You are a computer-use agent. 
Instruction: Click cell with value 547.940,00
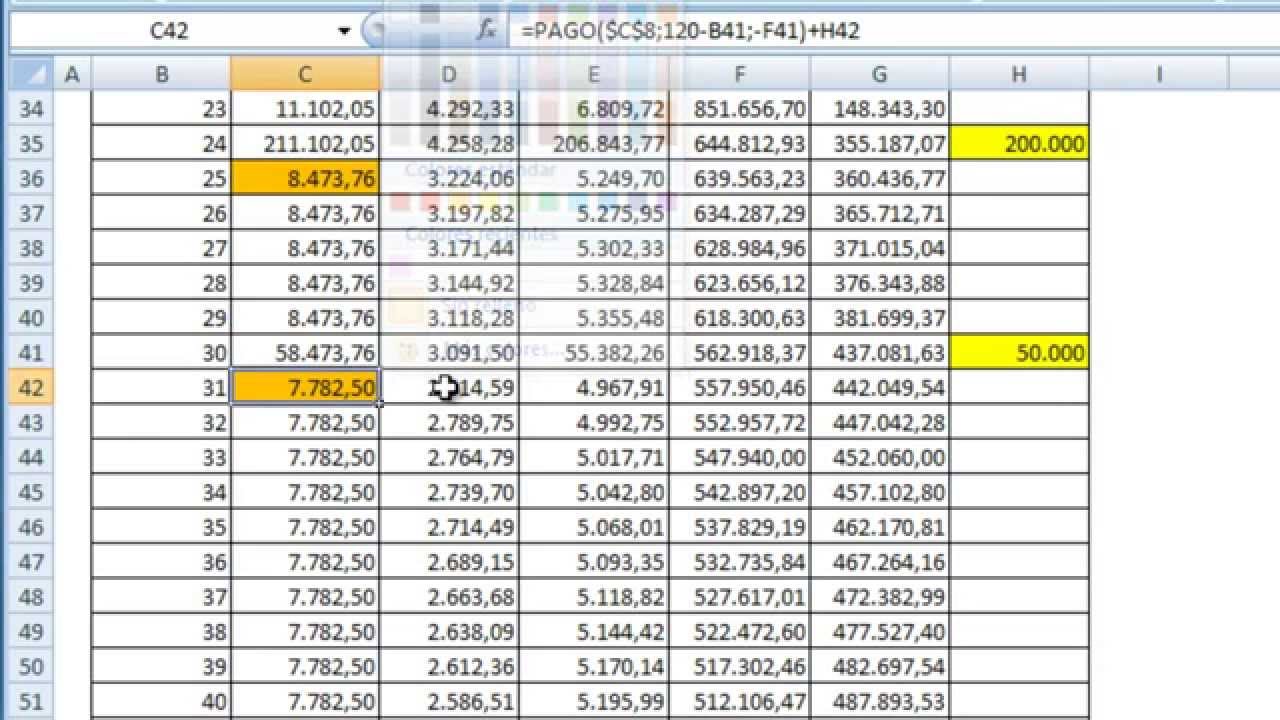pos(740,458)
